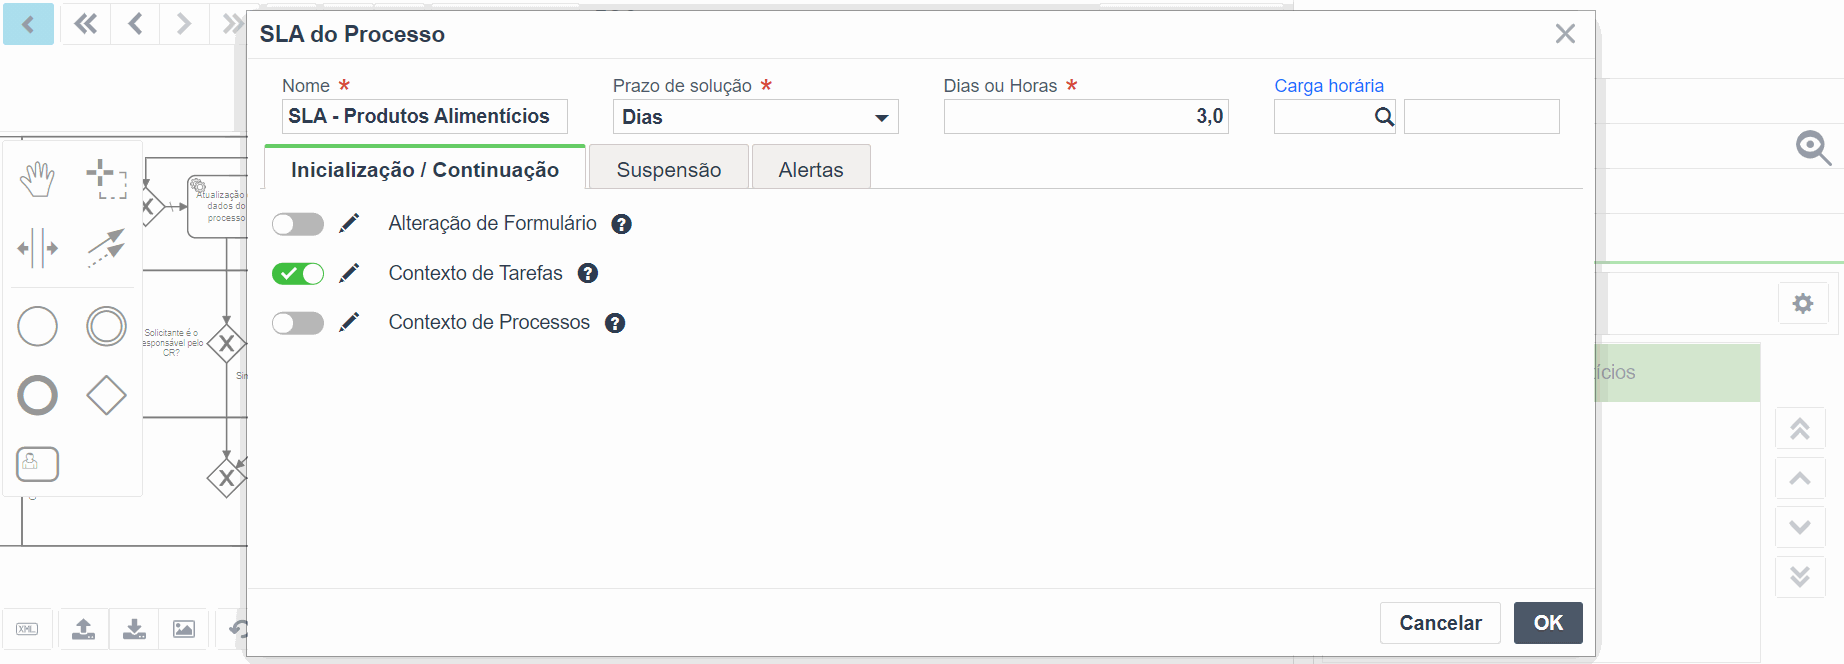The width and height of the screenshot is (1844, 664).
Task: Pick the global connect arrow tool
Action: (106, 248)
